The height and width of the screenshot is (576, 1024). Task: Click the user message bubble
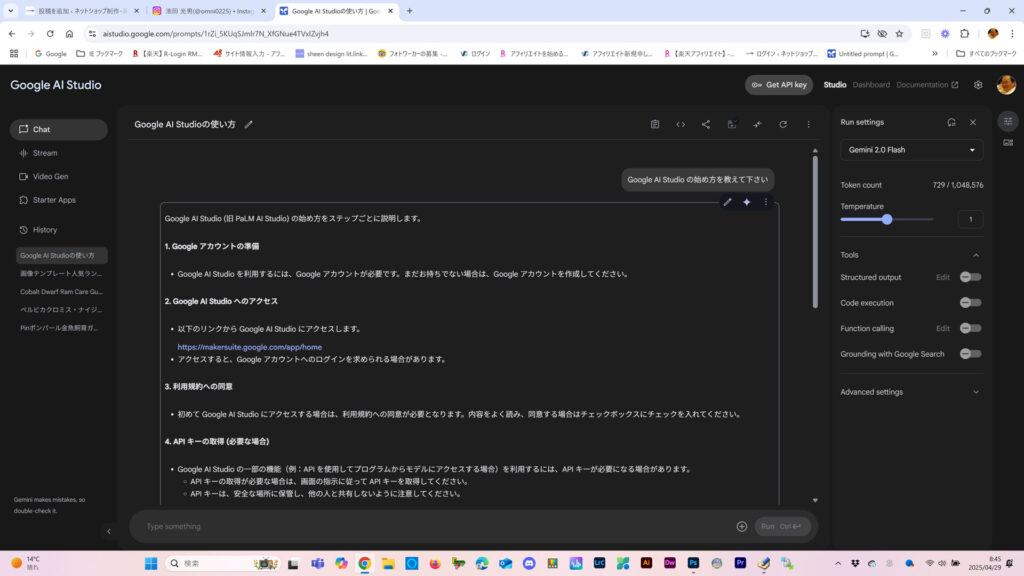click(697, 180)
